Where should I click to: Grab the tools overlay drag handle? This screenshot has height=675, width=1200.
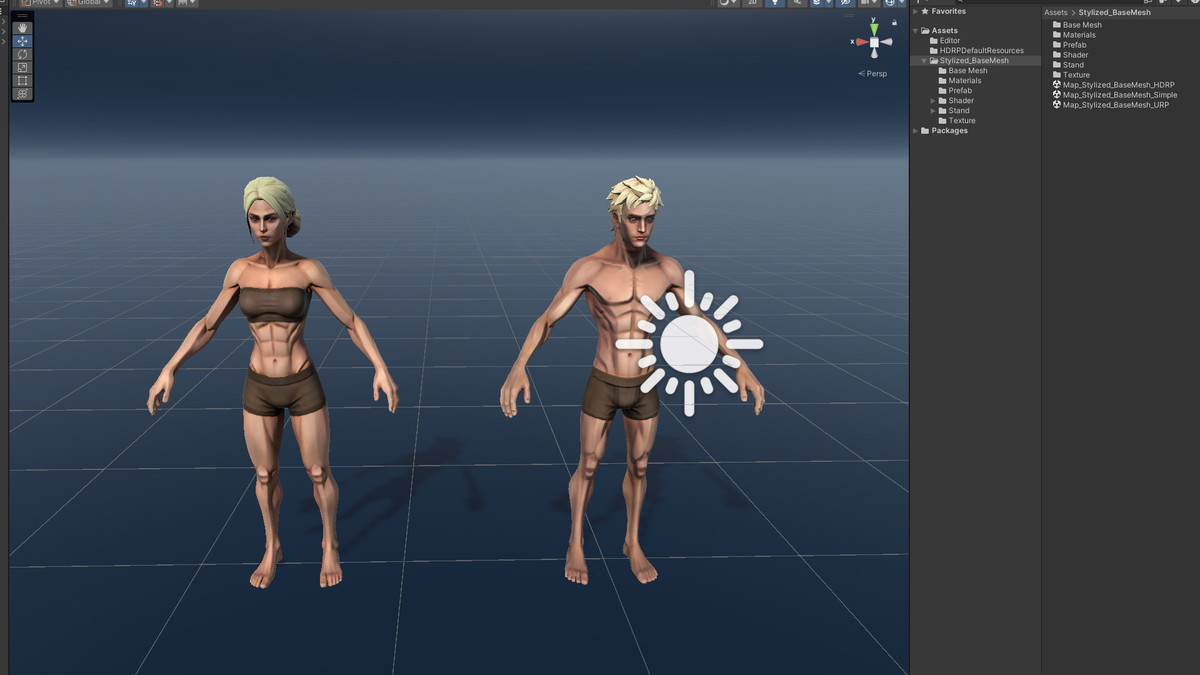[x=22, y=16]
